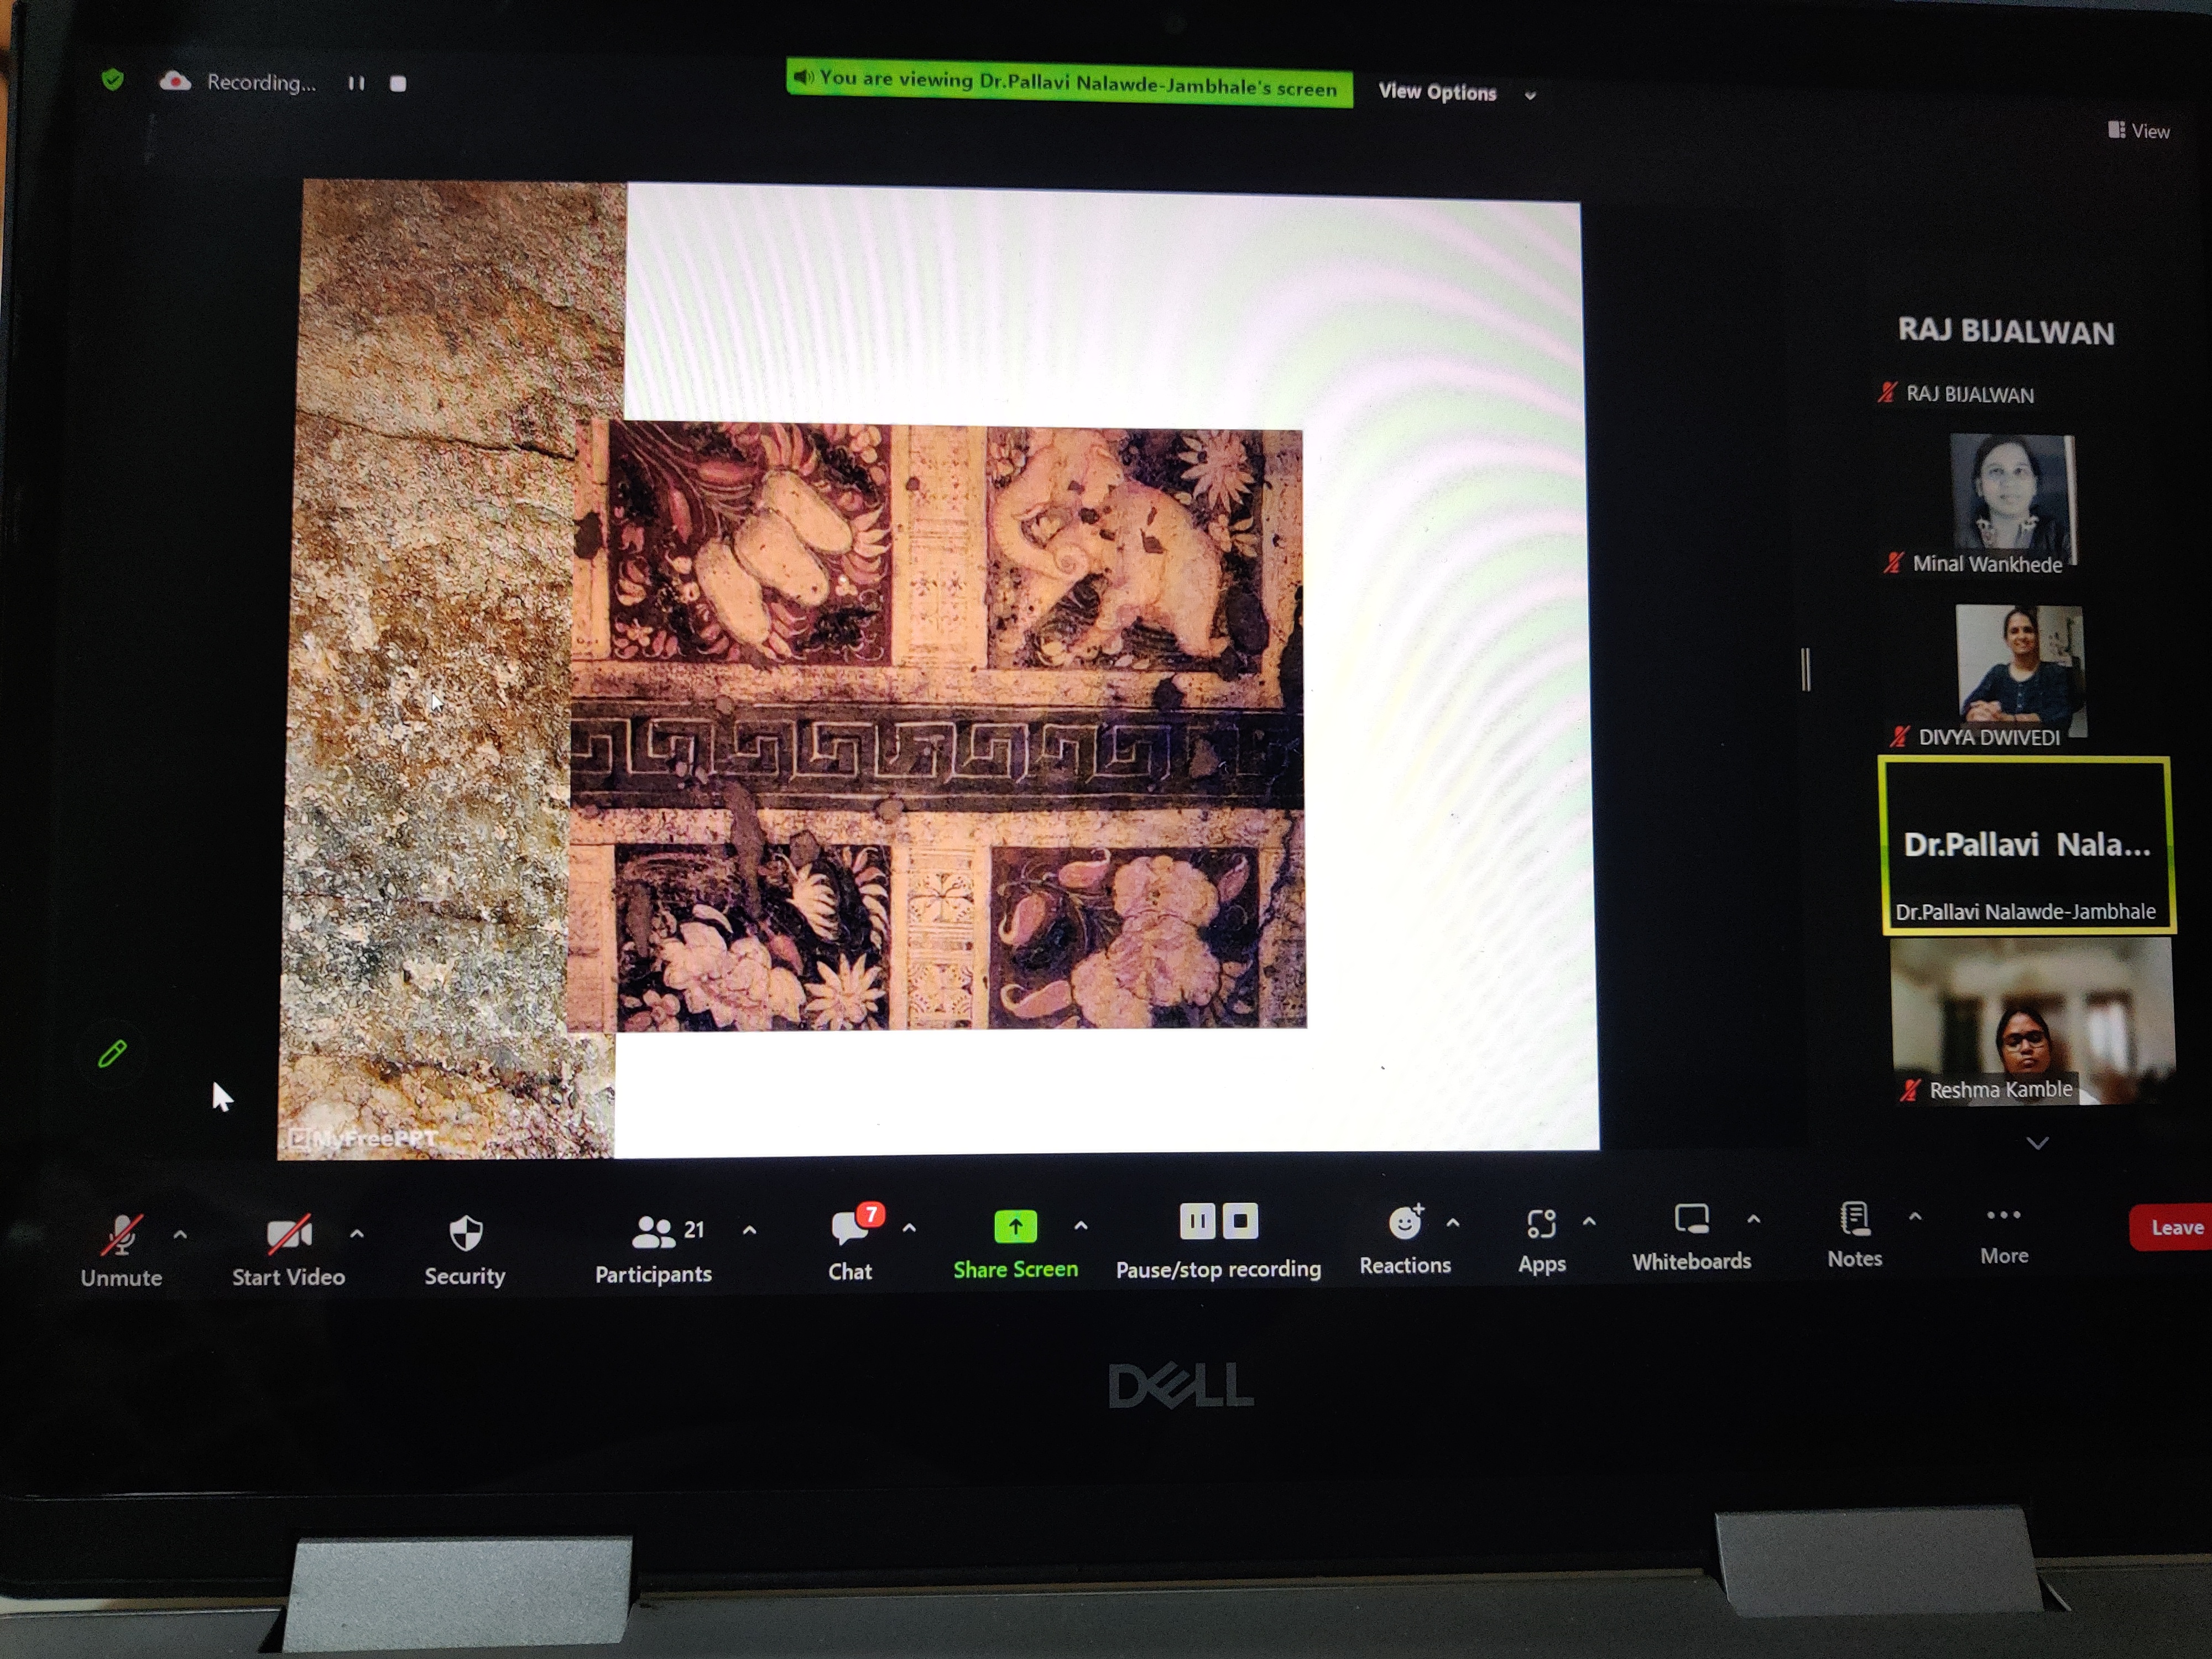Click the 'Recording...' status text
The width and height of the screenshot is (2212, 1659).
(x=261, y=83)
